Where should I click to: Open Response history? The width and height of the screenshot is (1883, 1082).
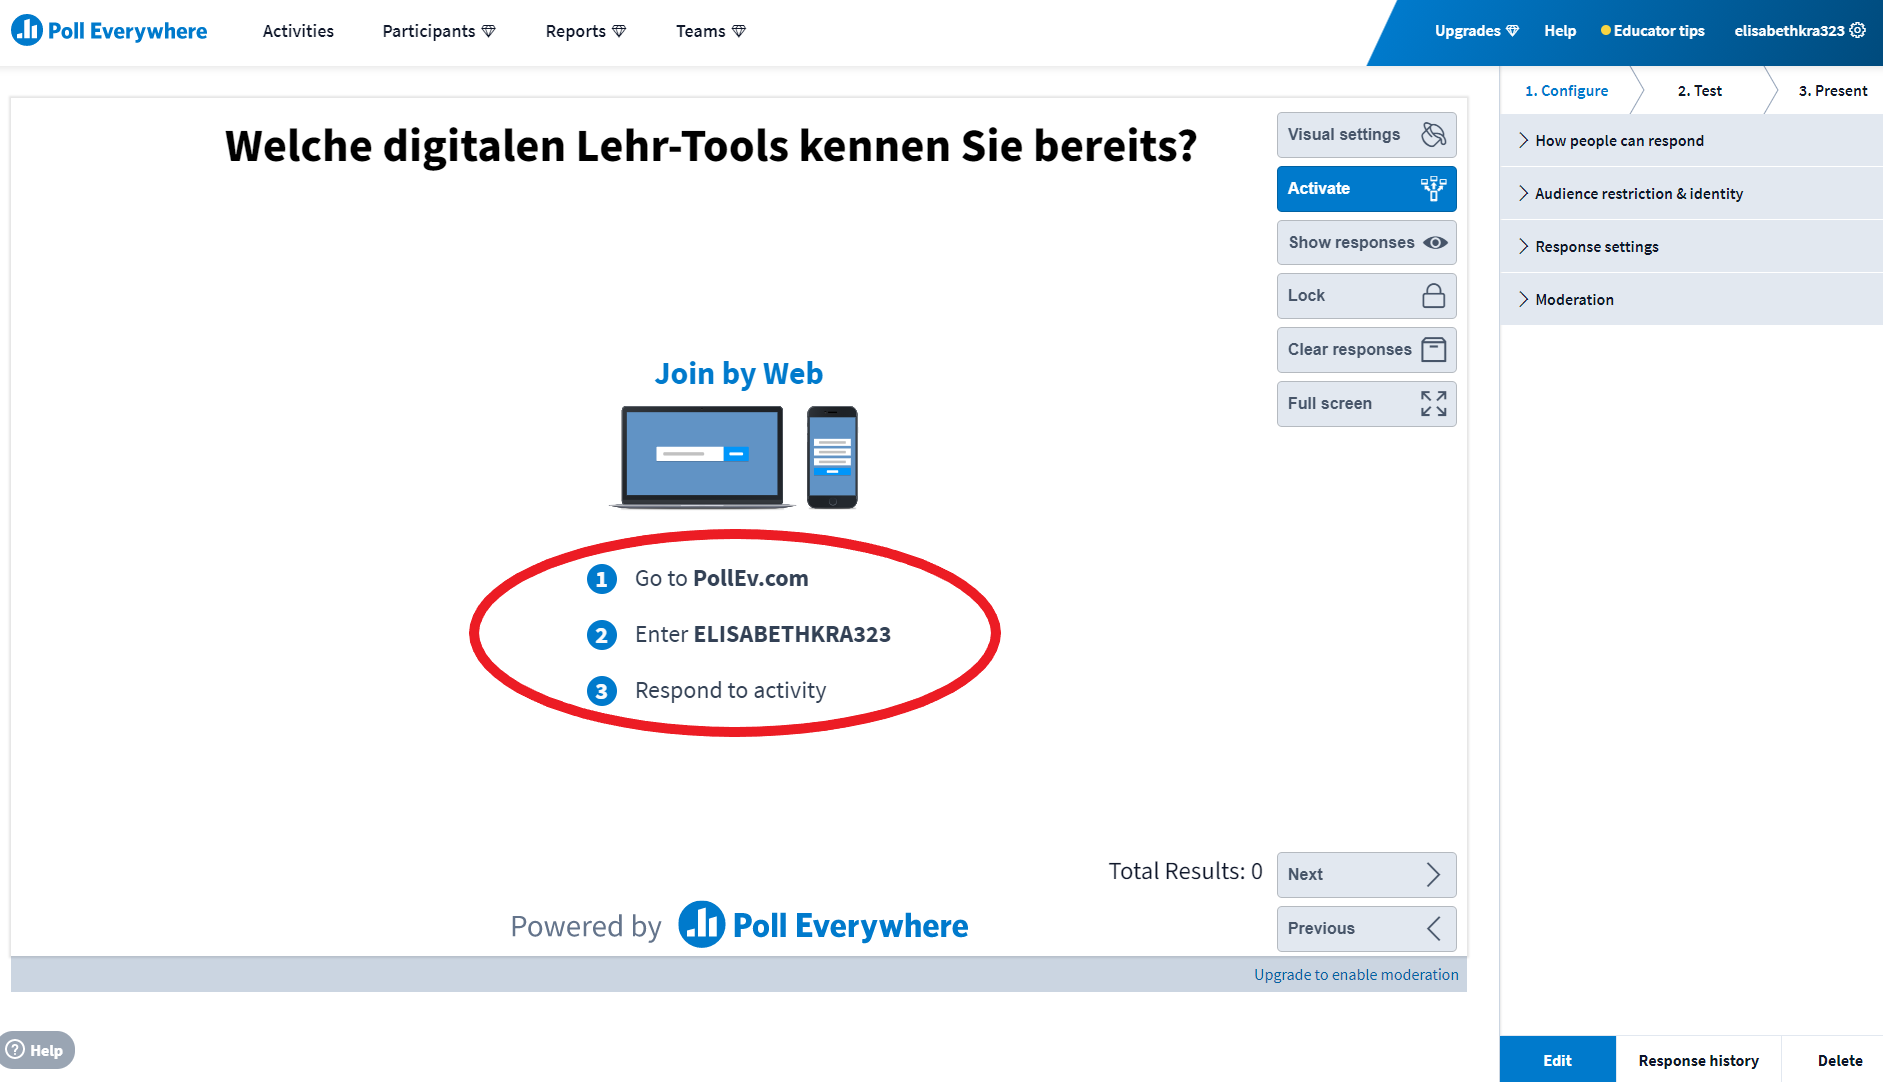(1698, 1060)
